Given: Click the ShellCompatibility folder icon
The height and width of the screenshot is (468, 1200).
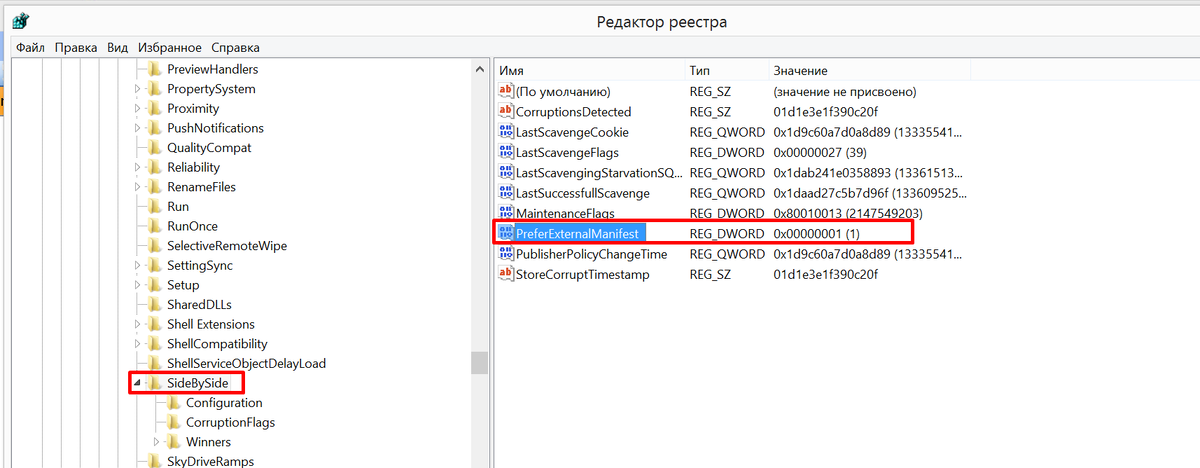Looking at the screenshot, I should (x=155, y=344).
